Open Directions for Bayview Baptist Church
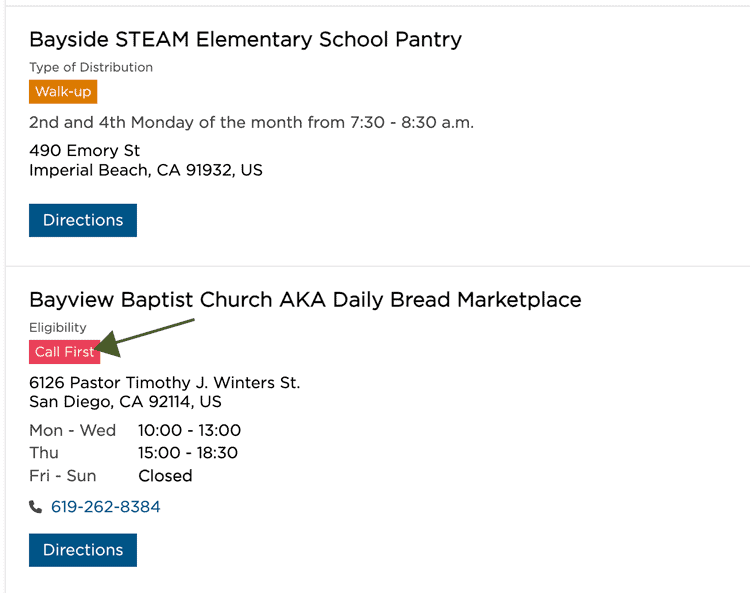 (83, 550)
